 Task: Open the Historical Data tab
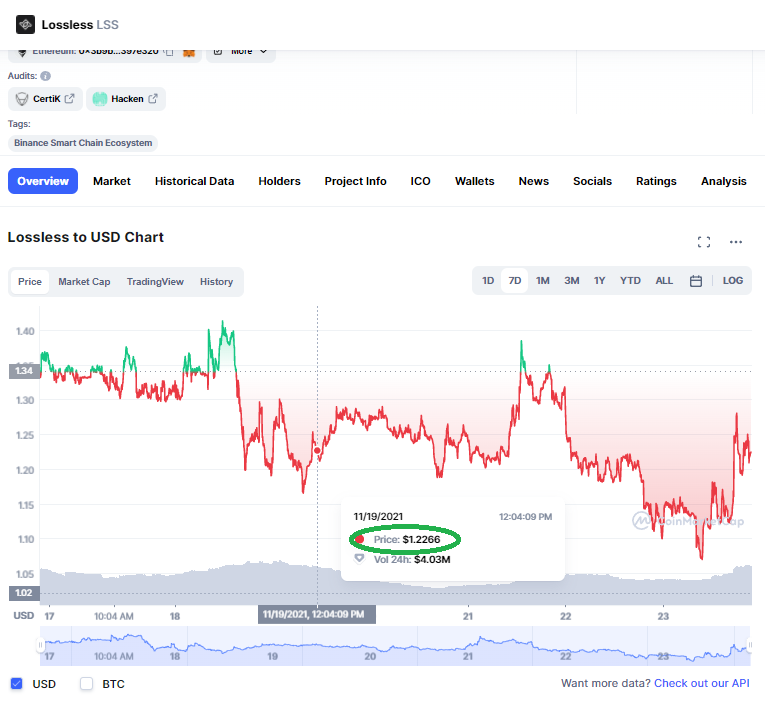click(x=194, y=181)
